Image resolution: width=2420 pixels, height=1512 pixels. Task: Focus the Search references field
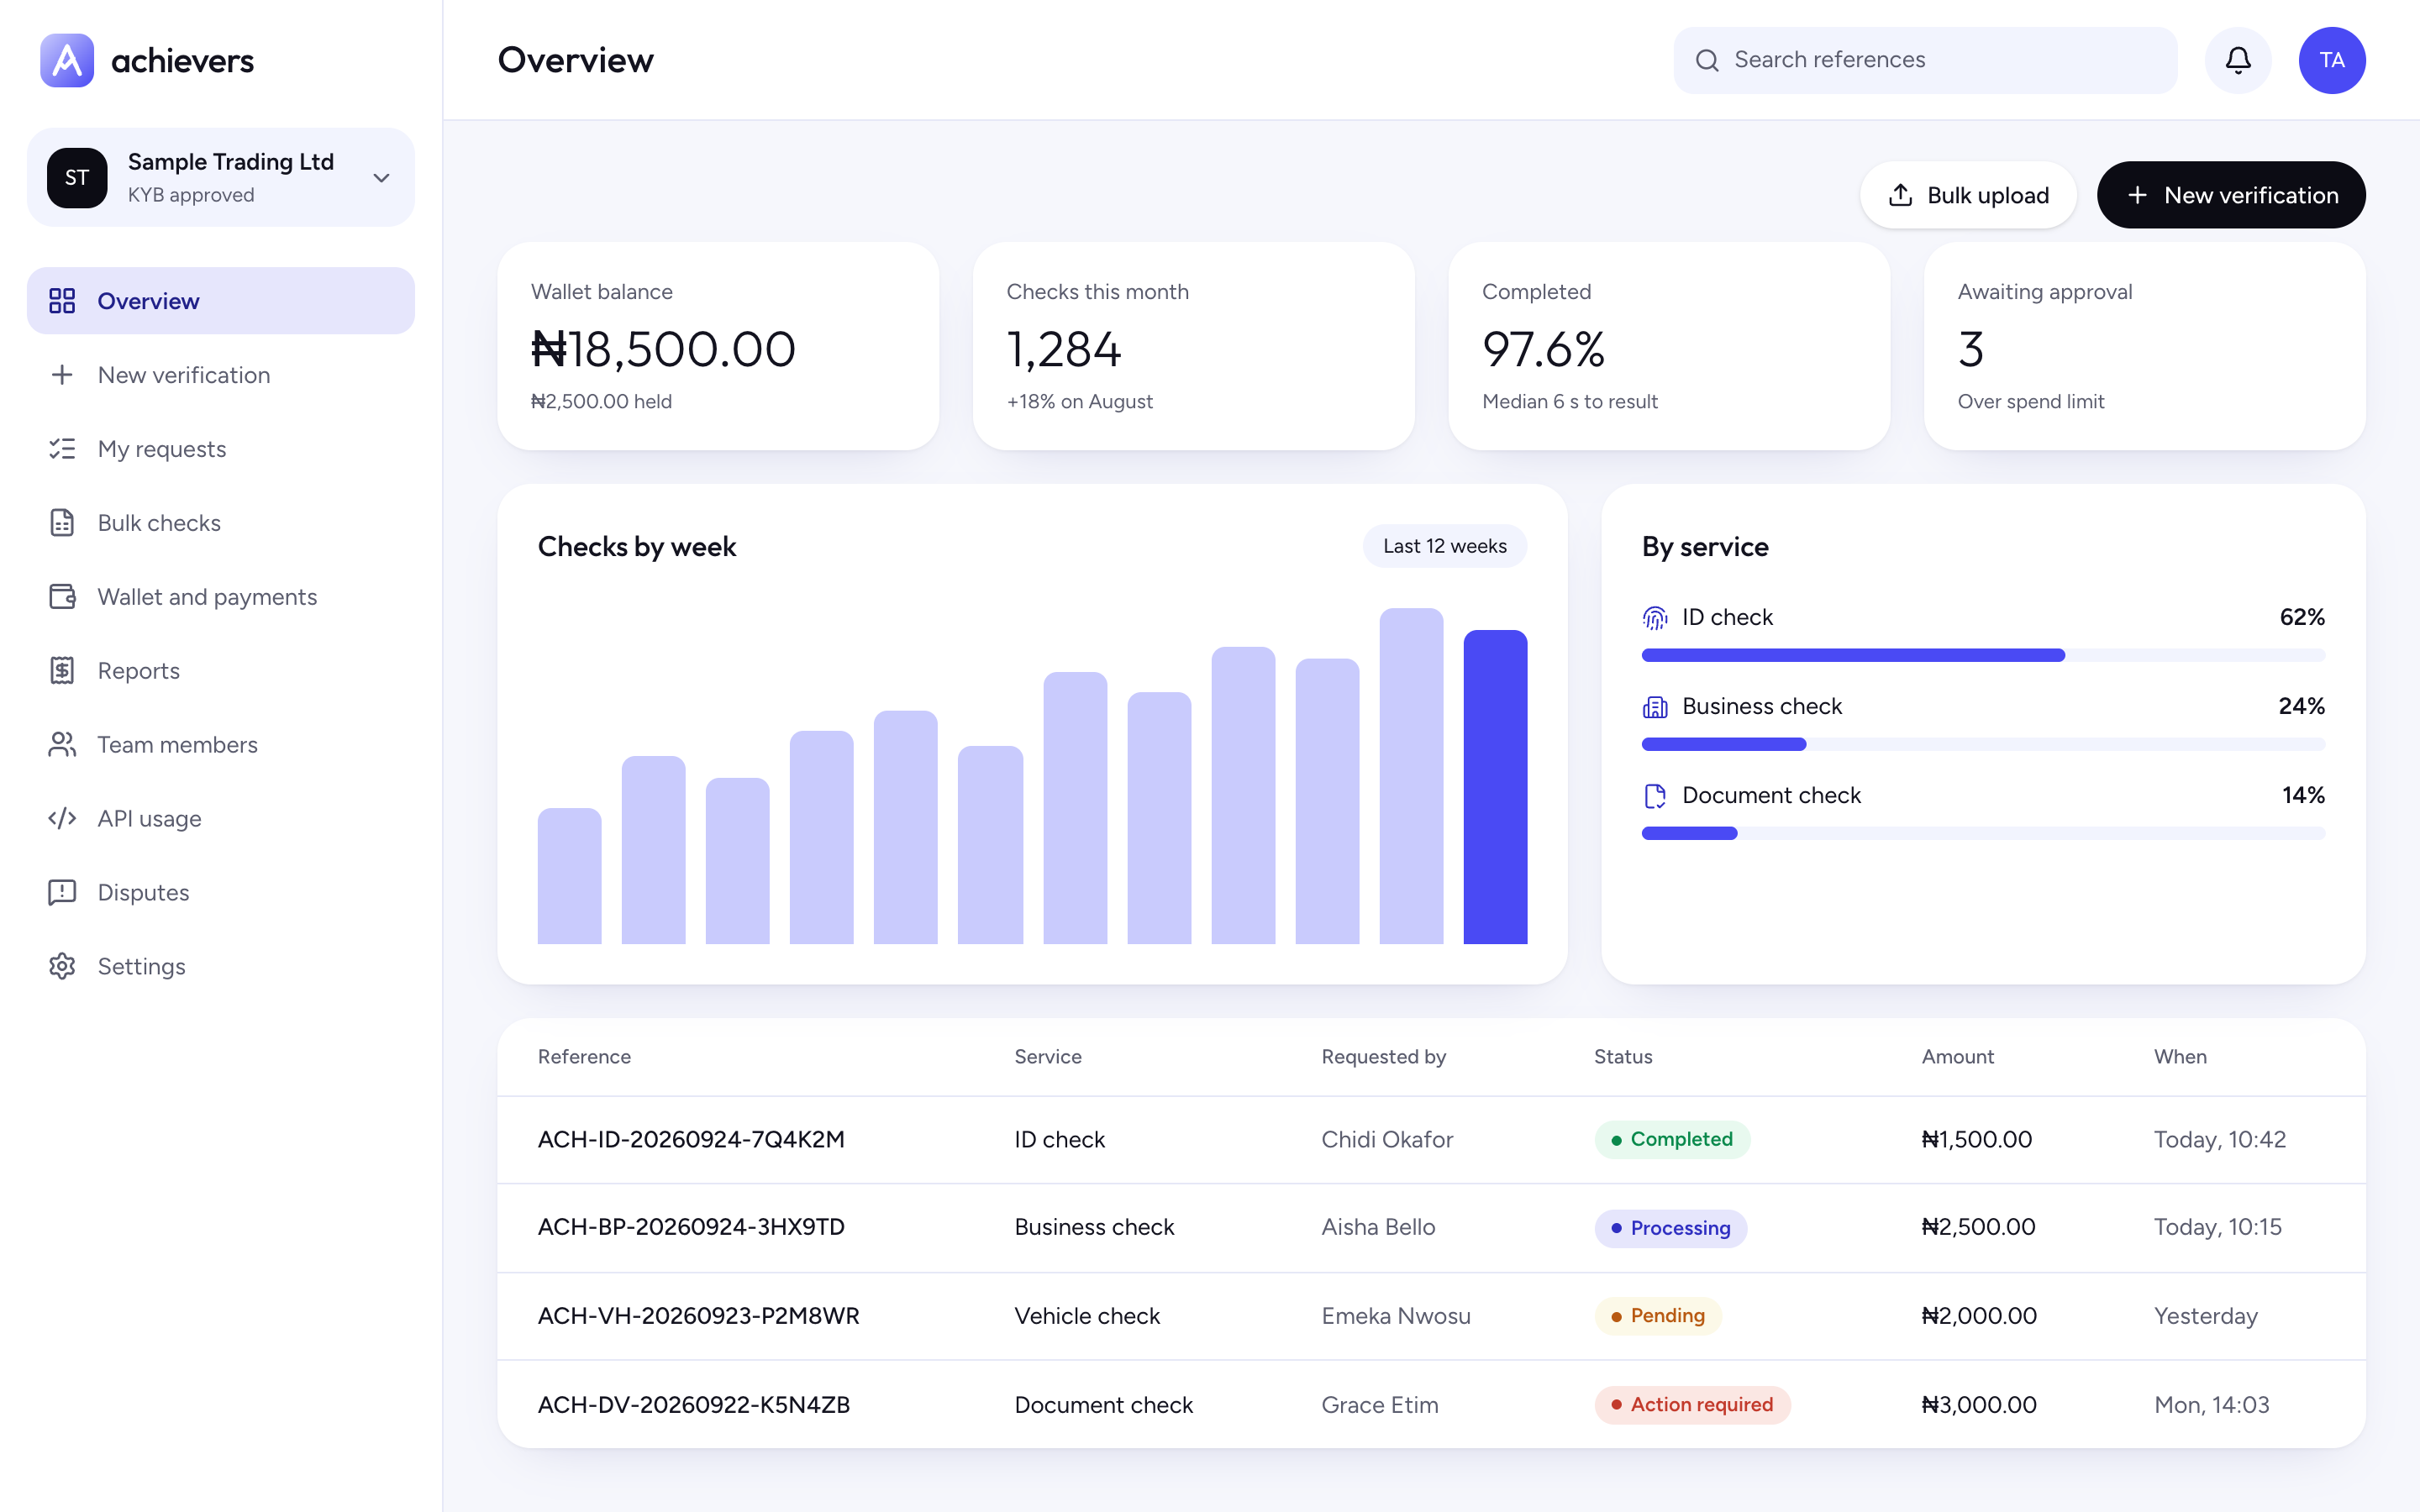1925,60
